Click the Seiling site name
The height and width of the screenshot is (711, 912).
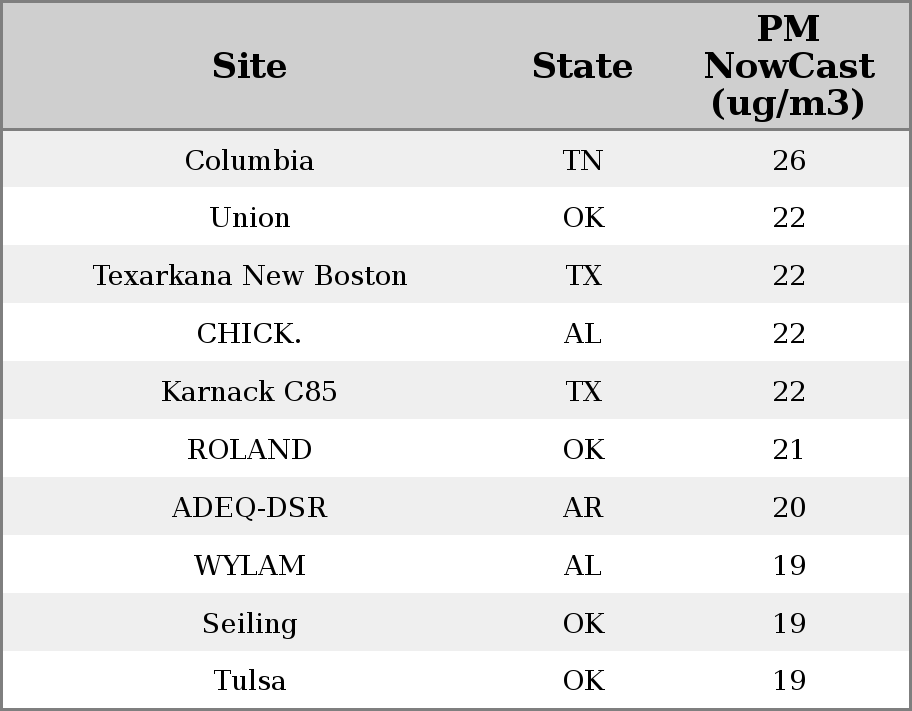click(250, 624)
